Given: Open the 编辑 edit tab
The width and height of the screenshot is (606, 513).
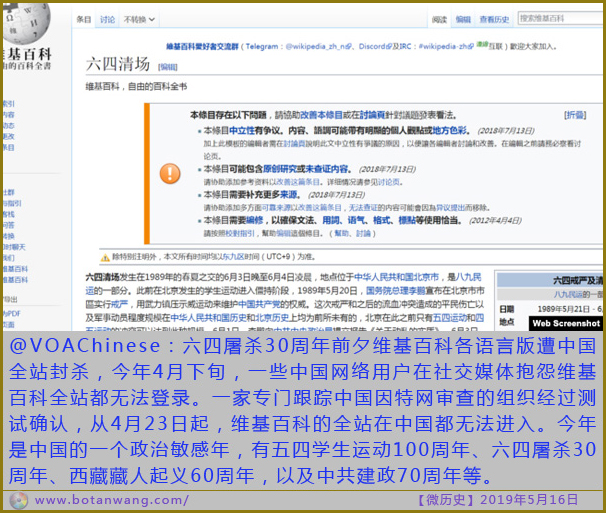Looking at the screenshot, I should 463,19.
